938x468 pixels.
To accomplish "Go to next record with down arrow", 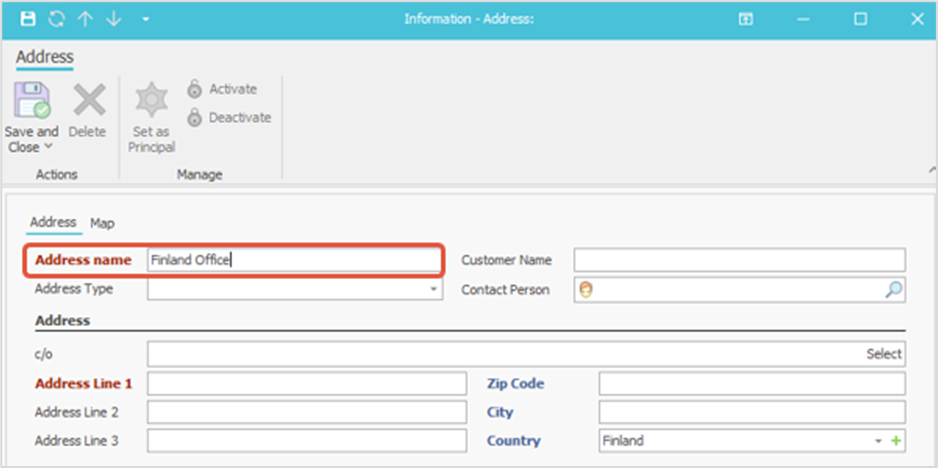I will pyautogui.click(x=113, y=19).
